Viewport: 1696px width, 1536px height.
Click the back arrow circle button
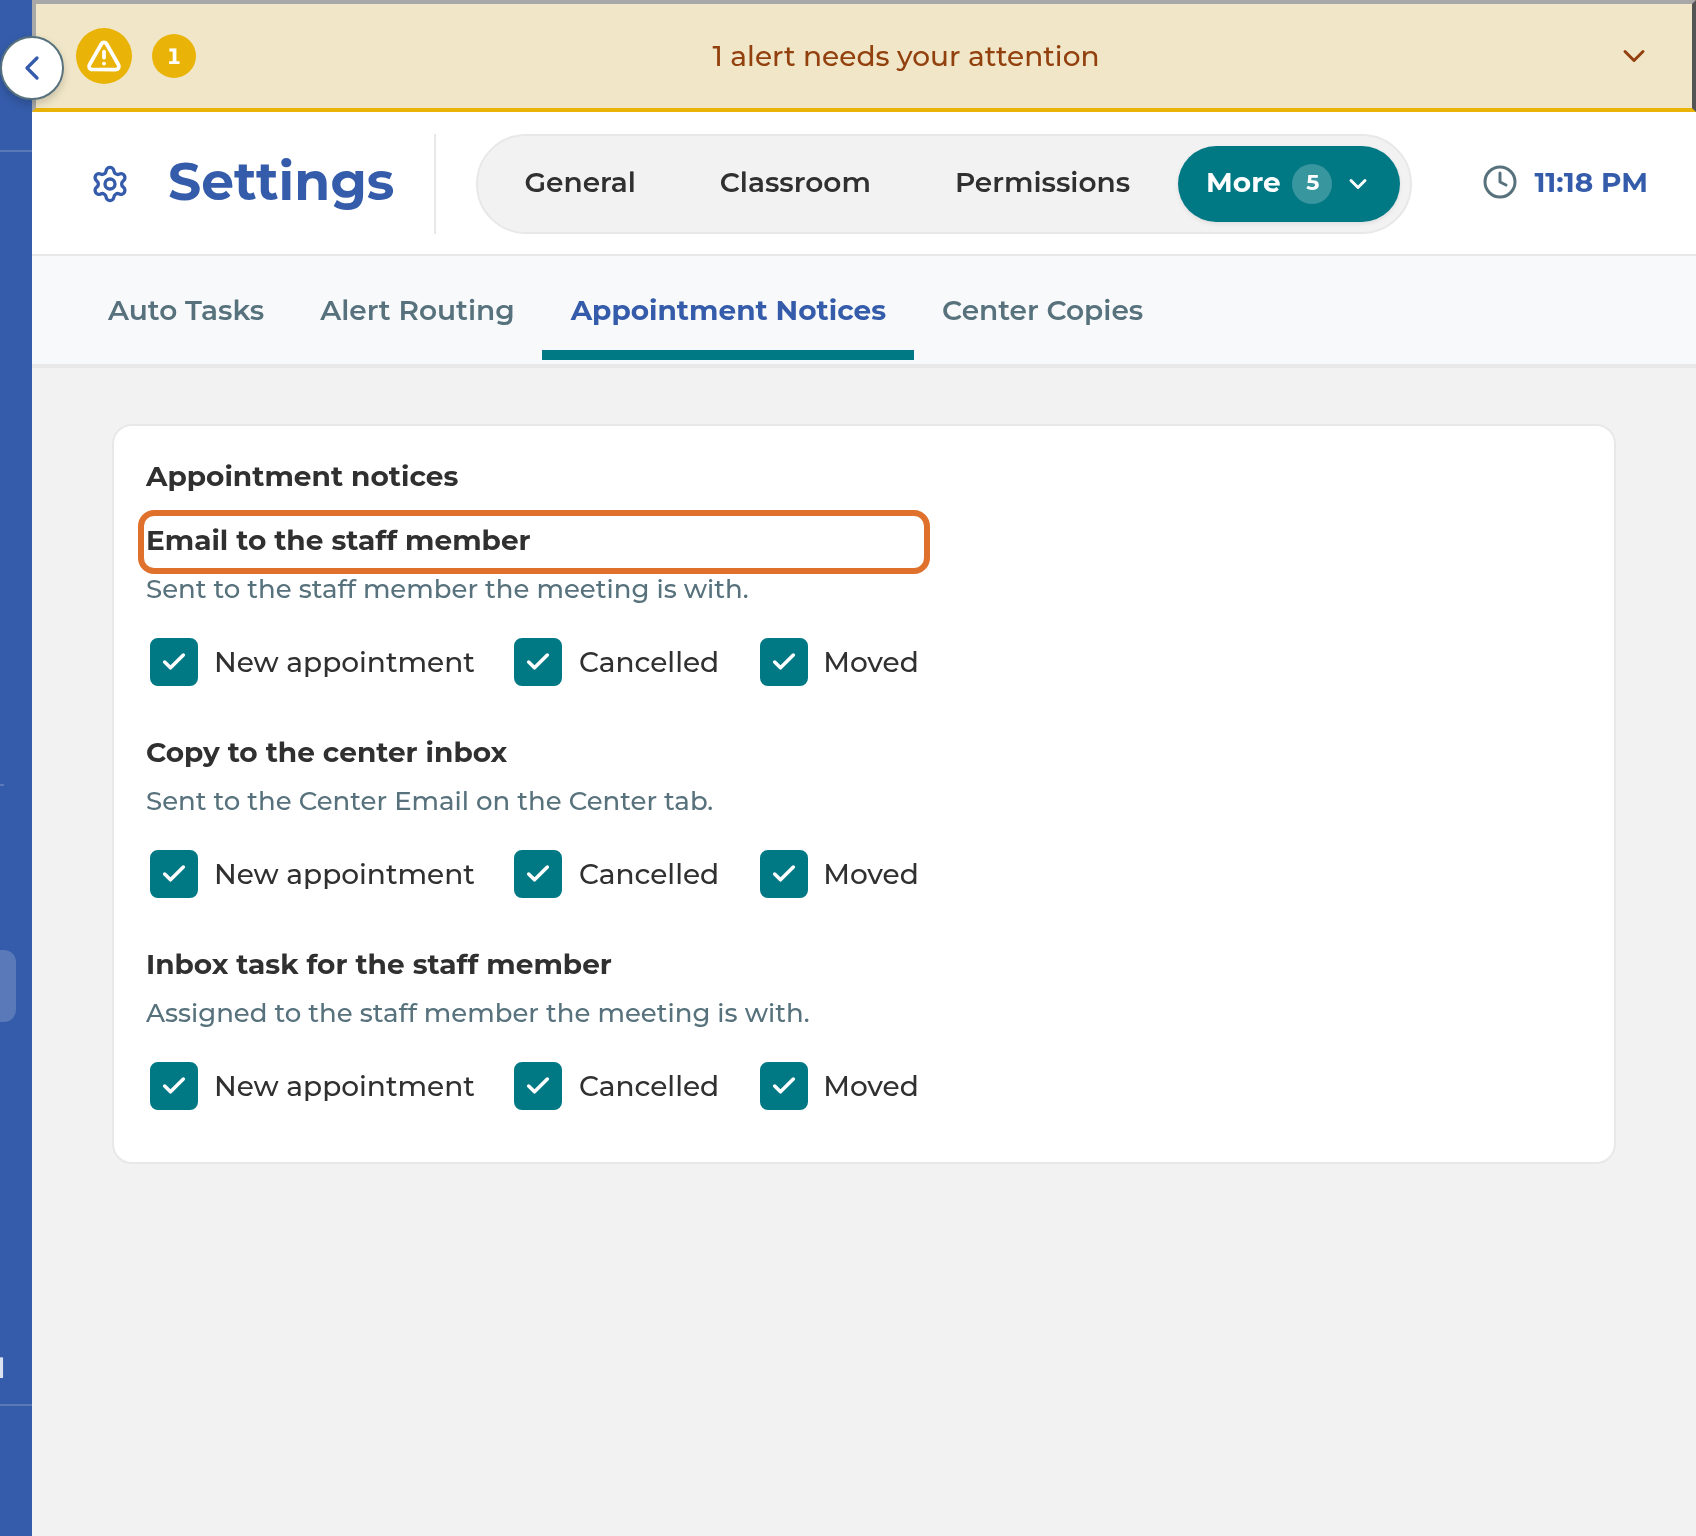click(x=32, y=68)
